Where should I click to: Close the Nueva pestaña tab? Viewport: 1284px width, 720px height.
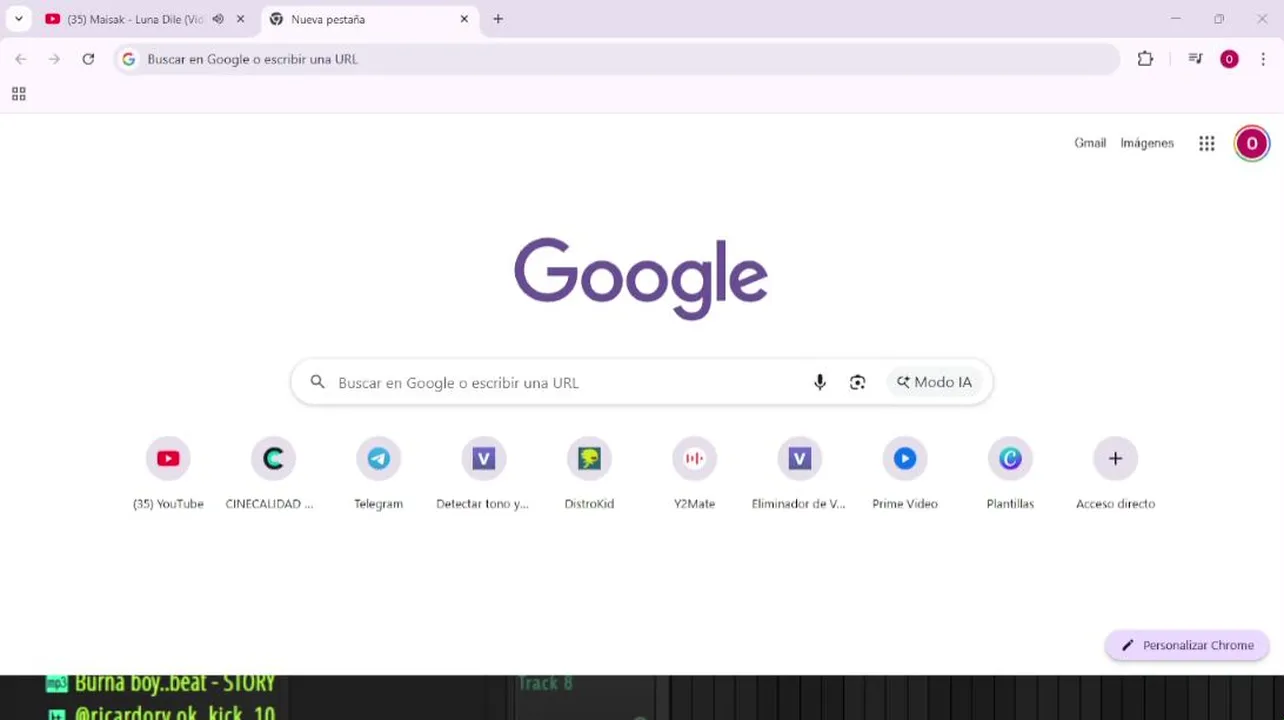(x=464, y=19)
